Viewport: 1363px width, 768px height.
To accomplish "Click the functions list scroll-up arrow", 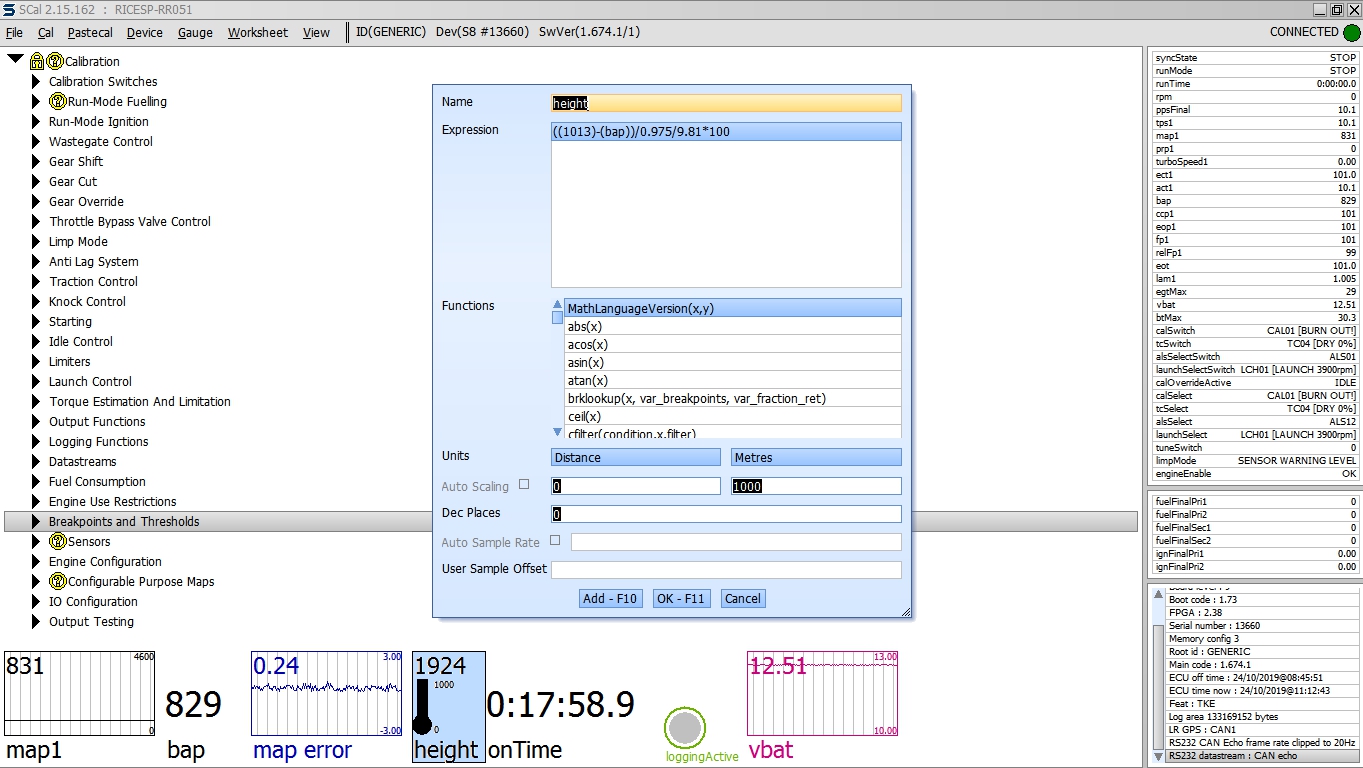I will click(557, 303).
